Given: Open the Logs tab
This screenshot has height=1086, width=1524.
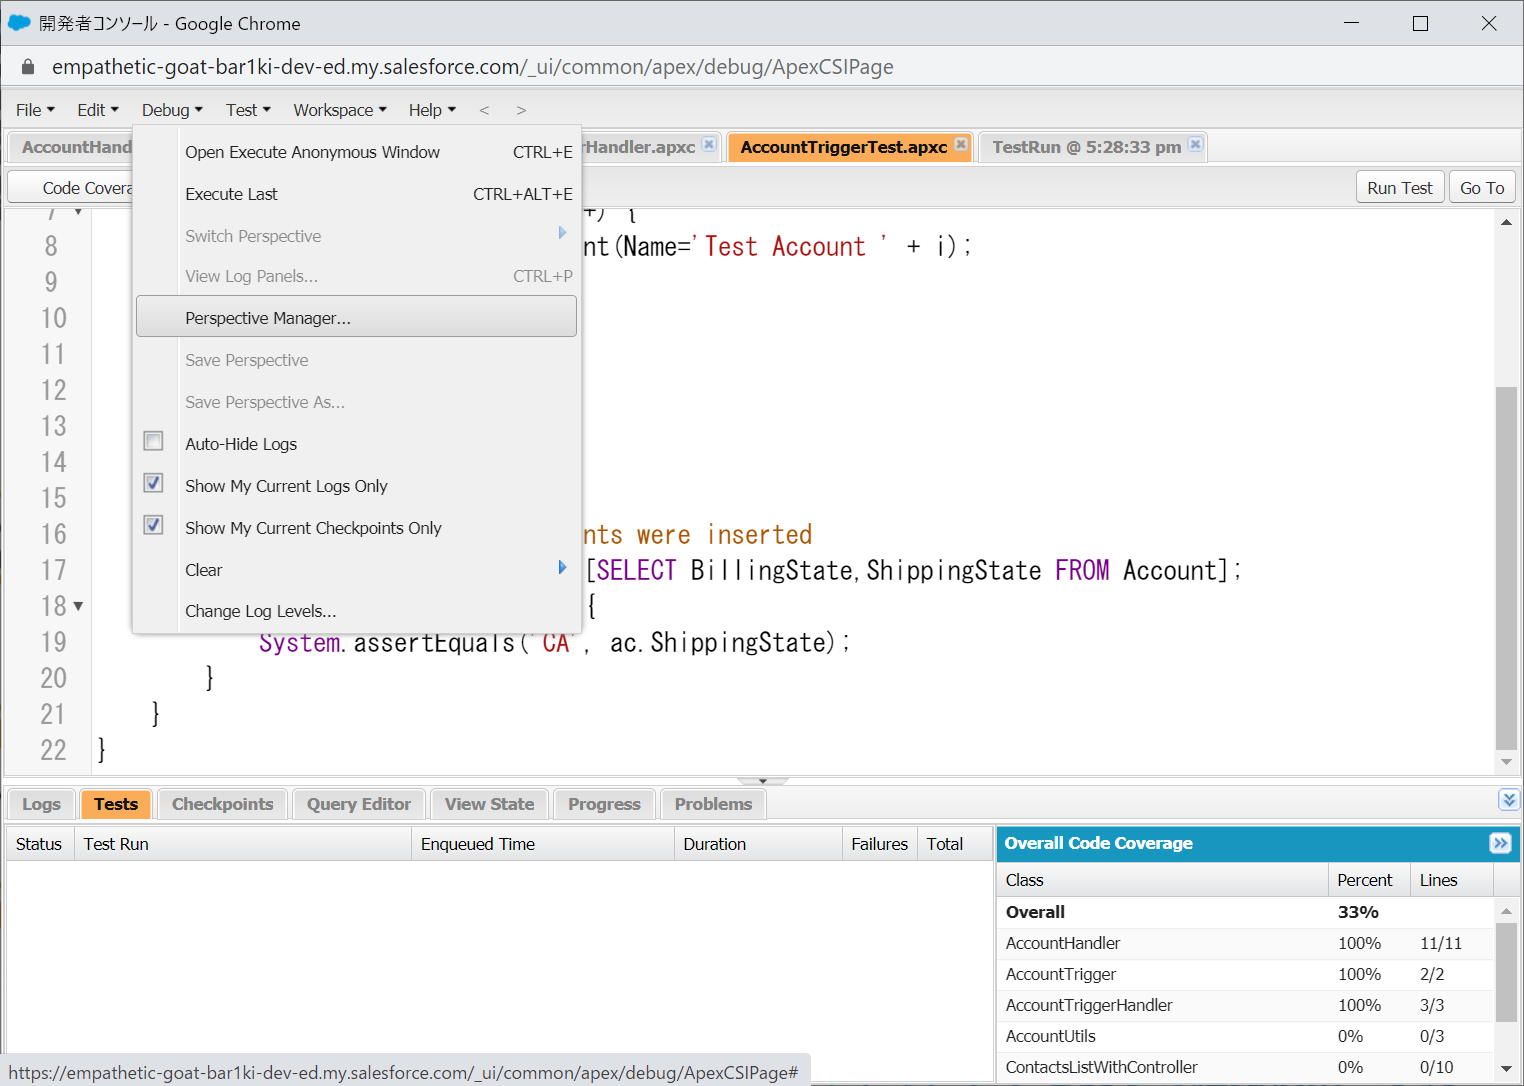Looking at the screenshot, I should pos(41,804).
